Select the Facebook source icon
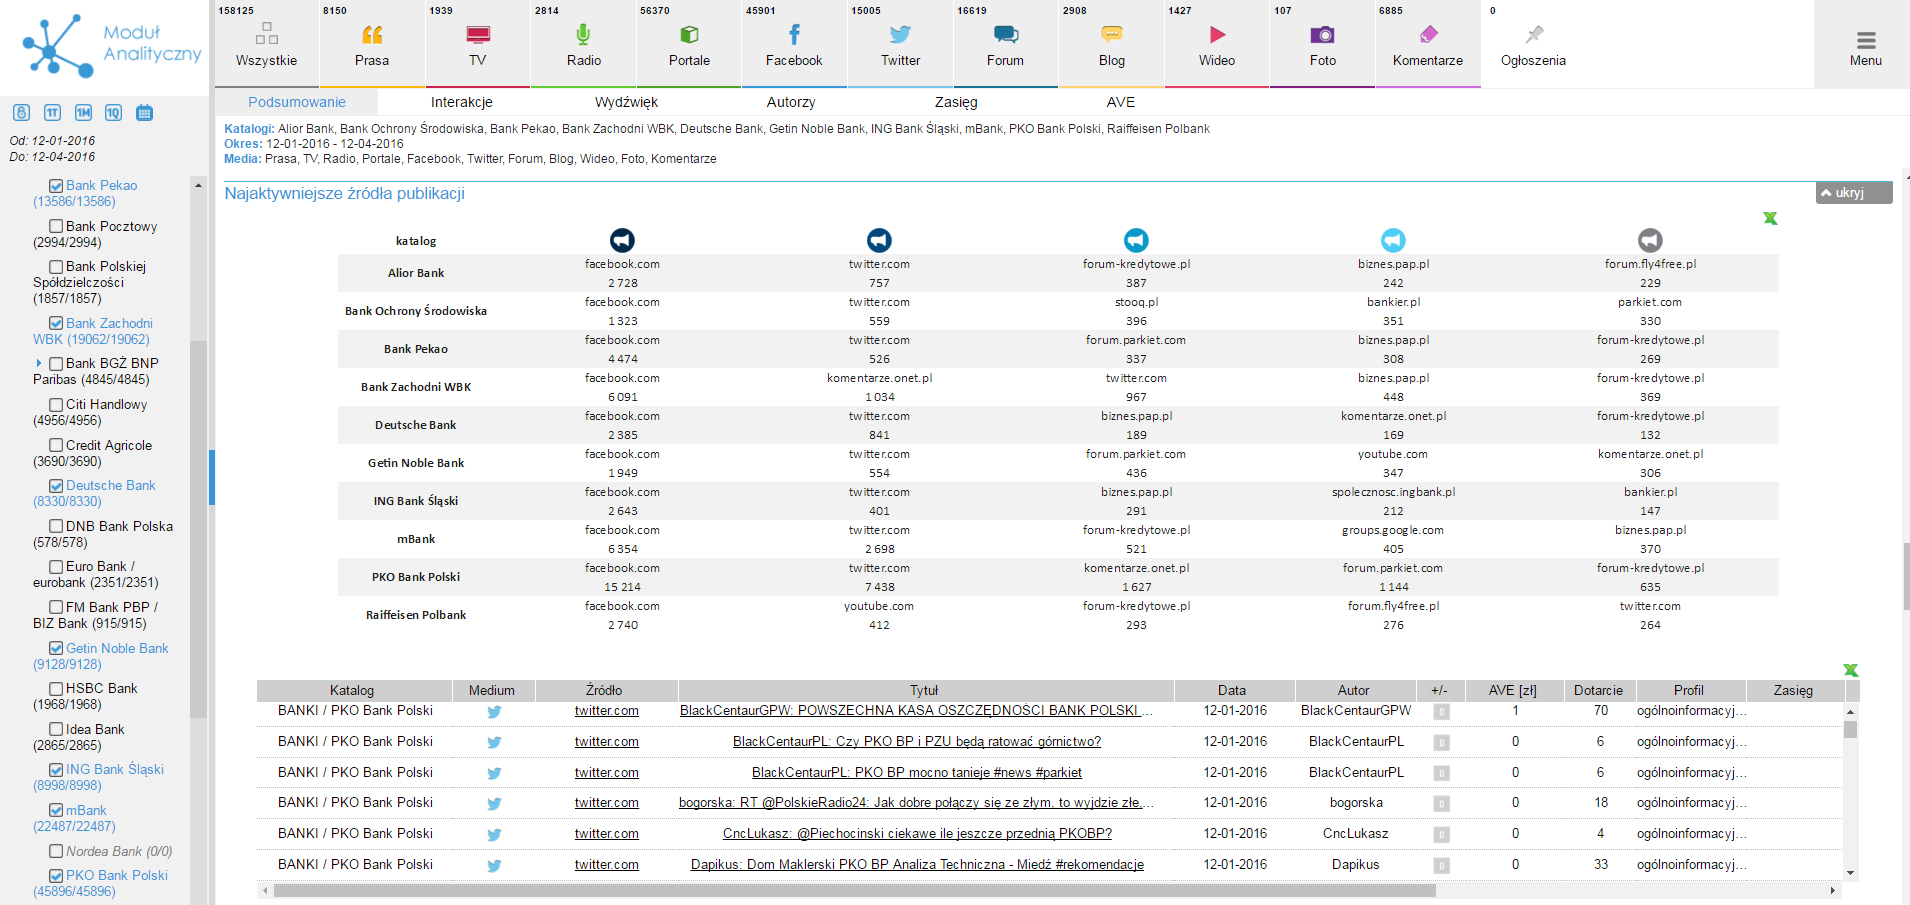Screen dimensions: 1910x905 tap(794, 35)
